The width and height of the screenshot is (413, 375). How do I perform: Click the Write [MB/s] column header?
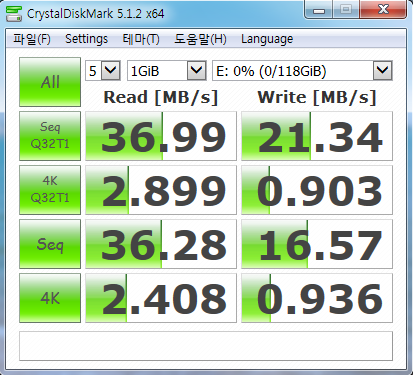(x=317, y=97)
